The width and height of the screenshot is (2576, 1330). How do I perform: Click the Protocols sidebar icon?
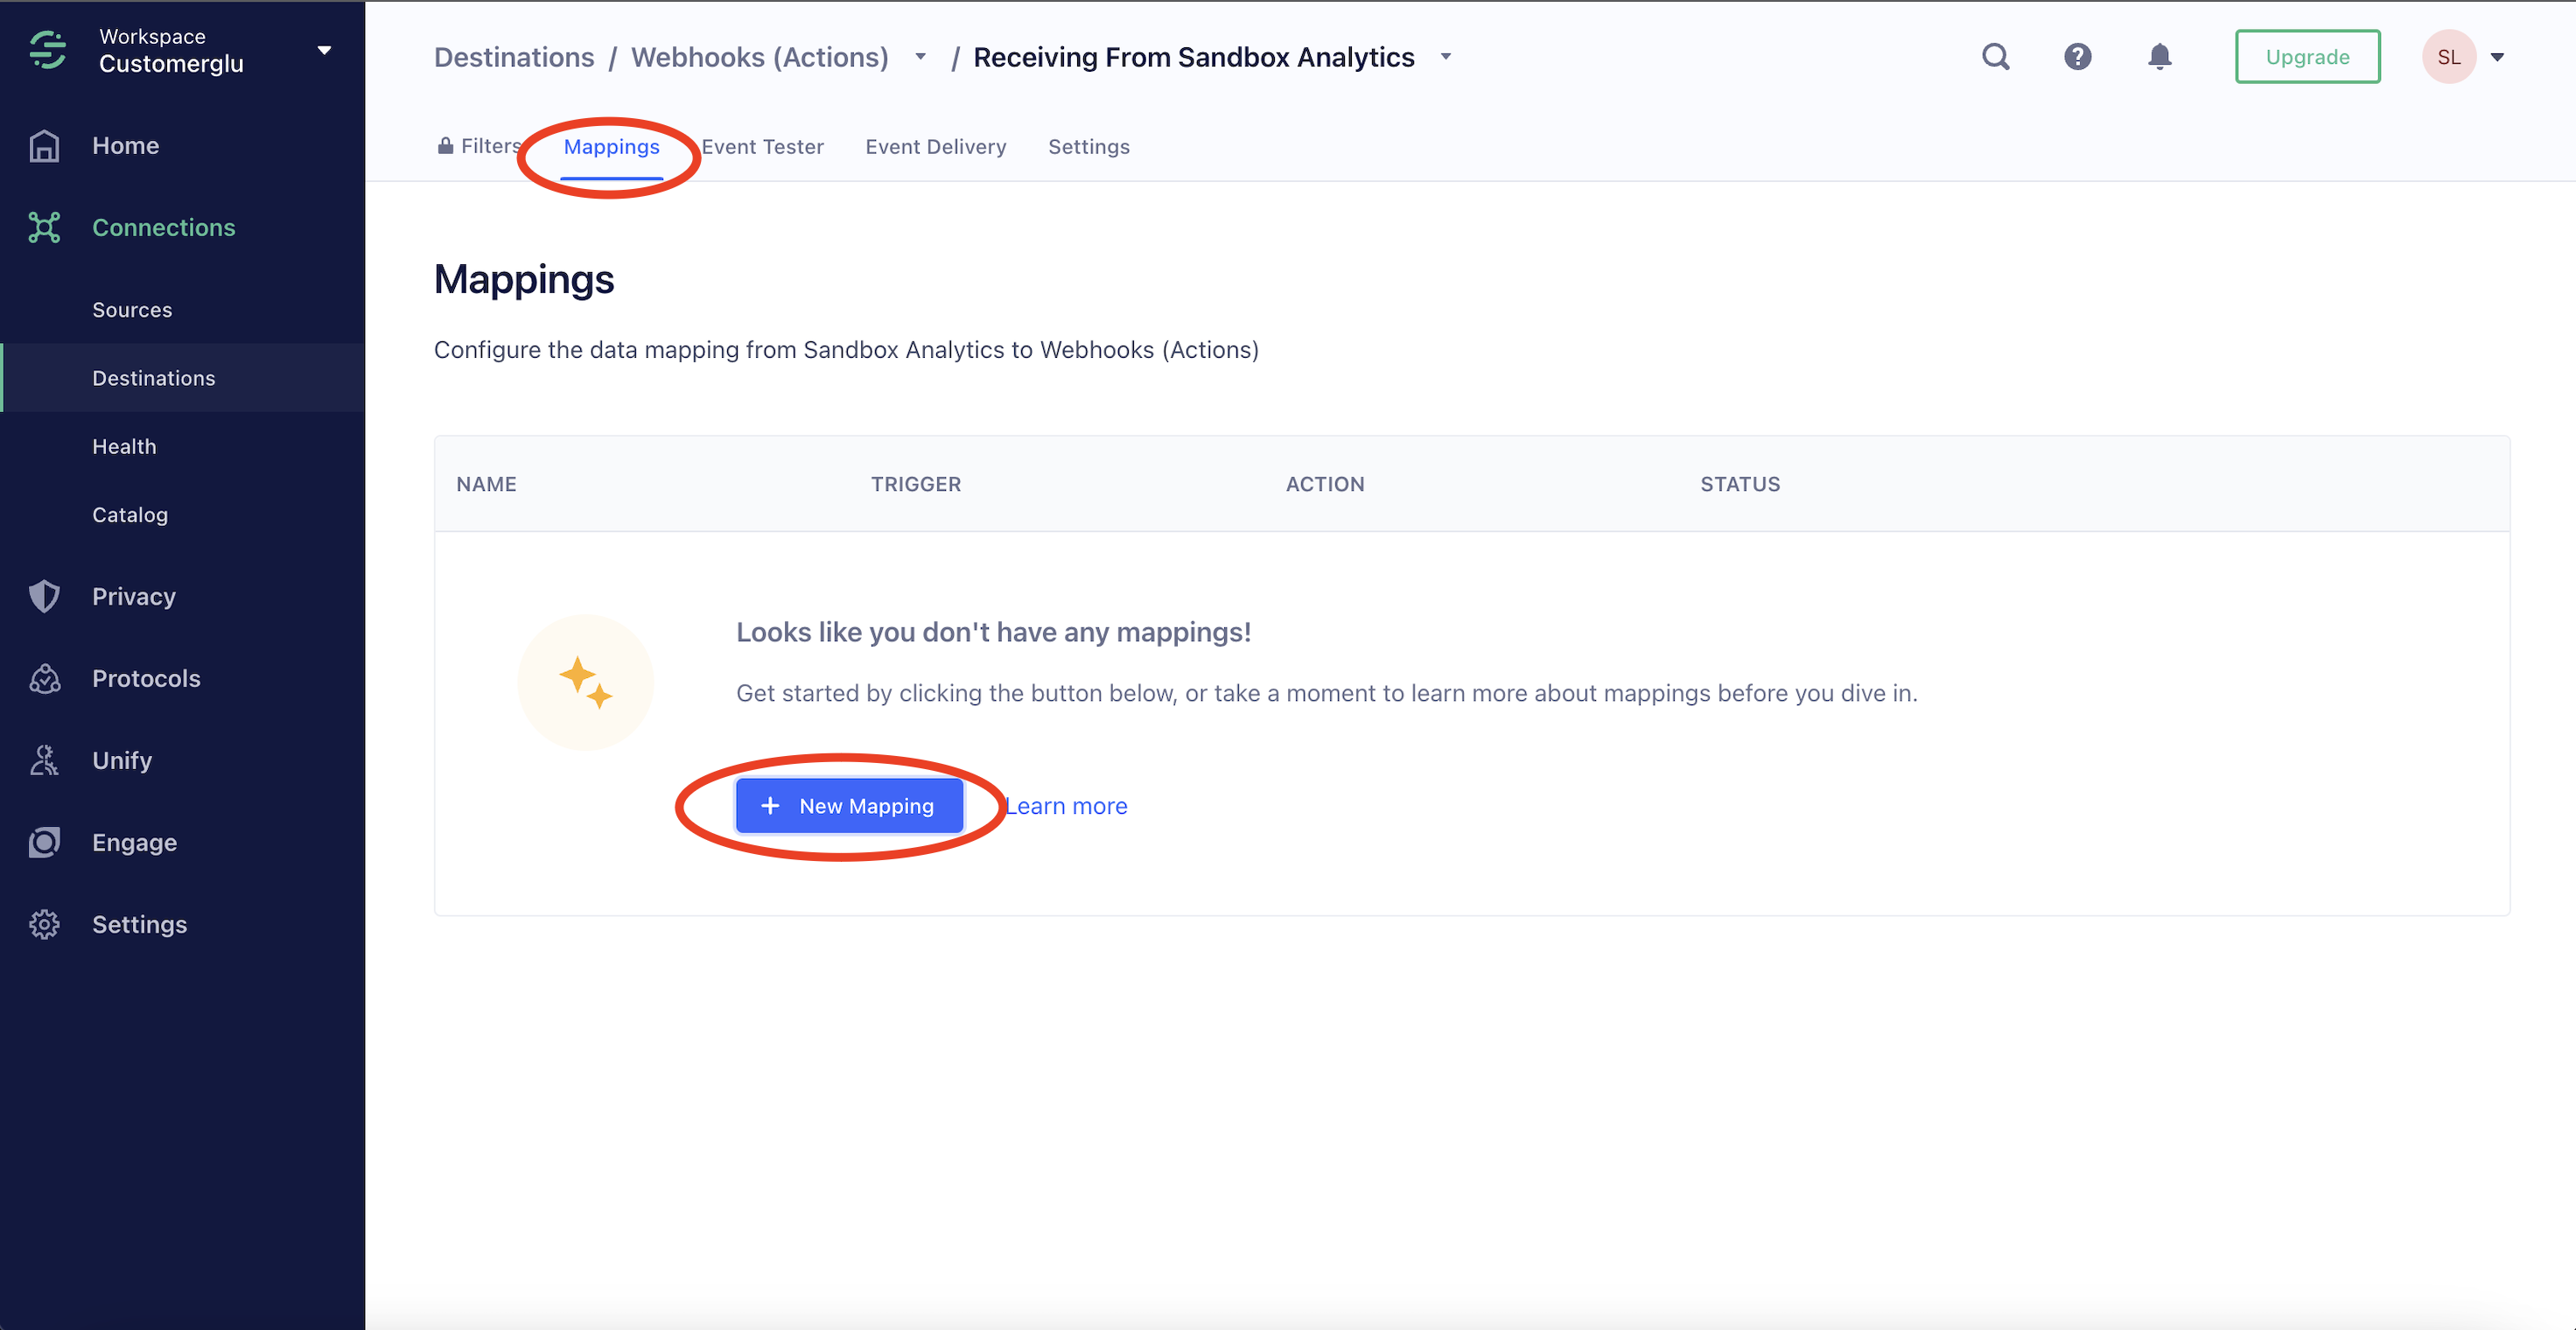44,678
